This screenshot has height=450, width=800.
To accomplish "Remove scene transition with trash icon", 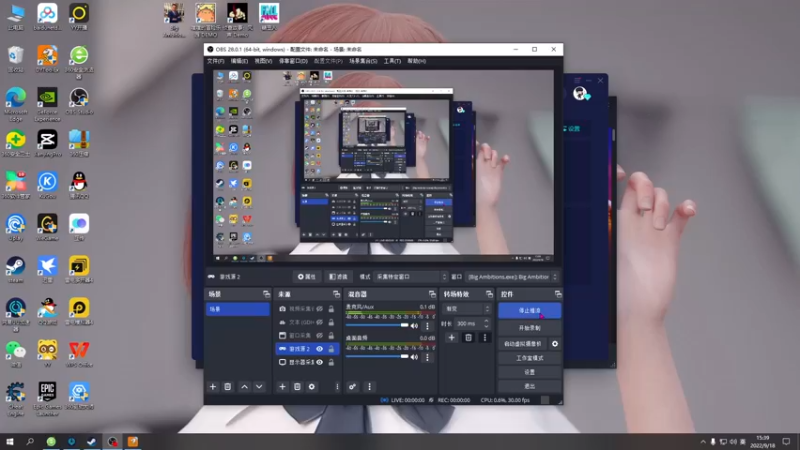I will [468, 337].
